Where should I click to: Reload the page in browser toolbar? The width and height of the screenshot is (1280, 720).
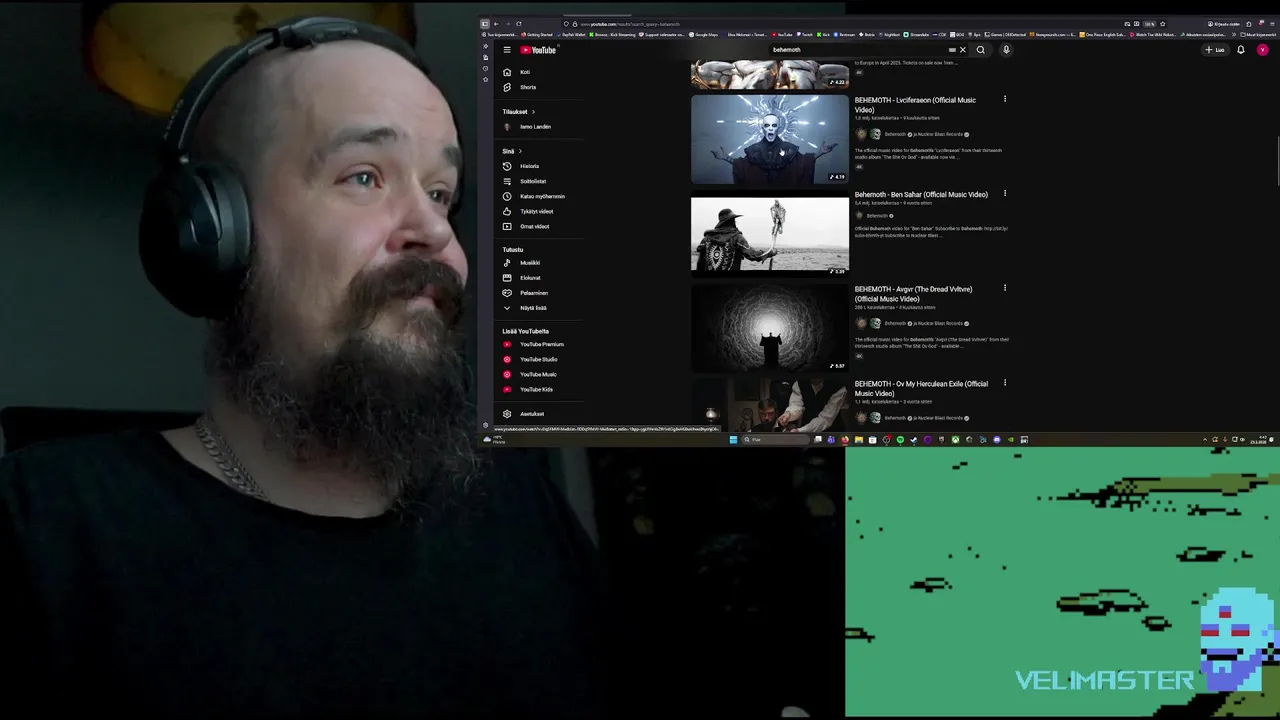pos(519,24)
